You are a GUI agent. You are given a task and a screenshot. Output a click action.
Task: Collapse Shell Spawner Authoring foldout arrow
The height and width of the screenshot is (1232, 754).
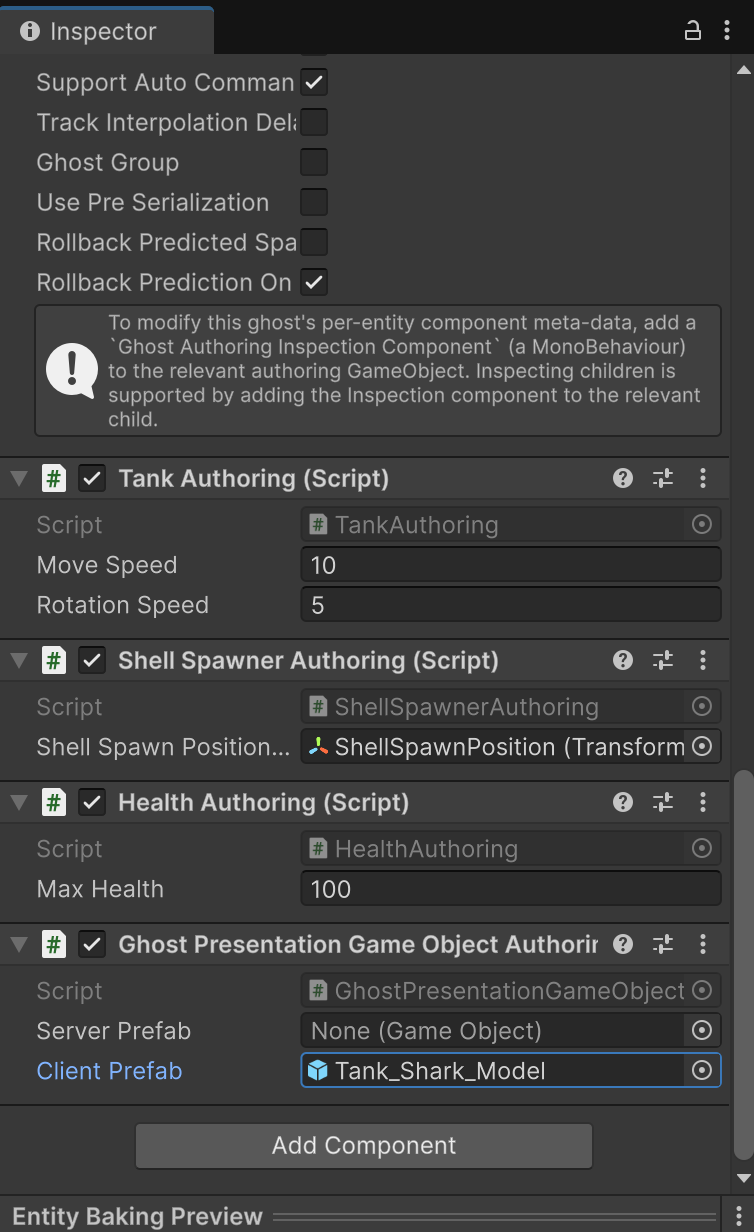[18, 660]
